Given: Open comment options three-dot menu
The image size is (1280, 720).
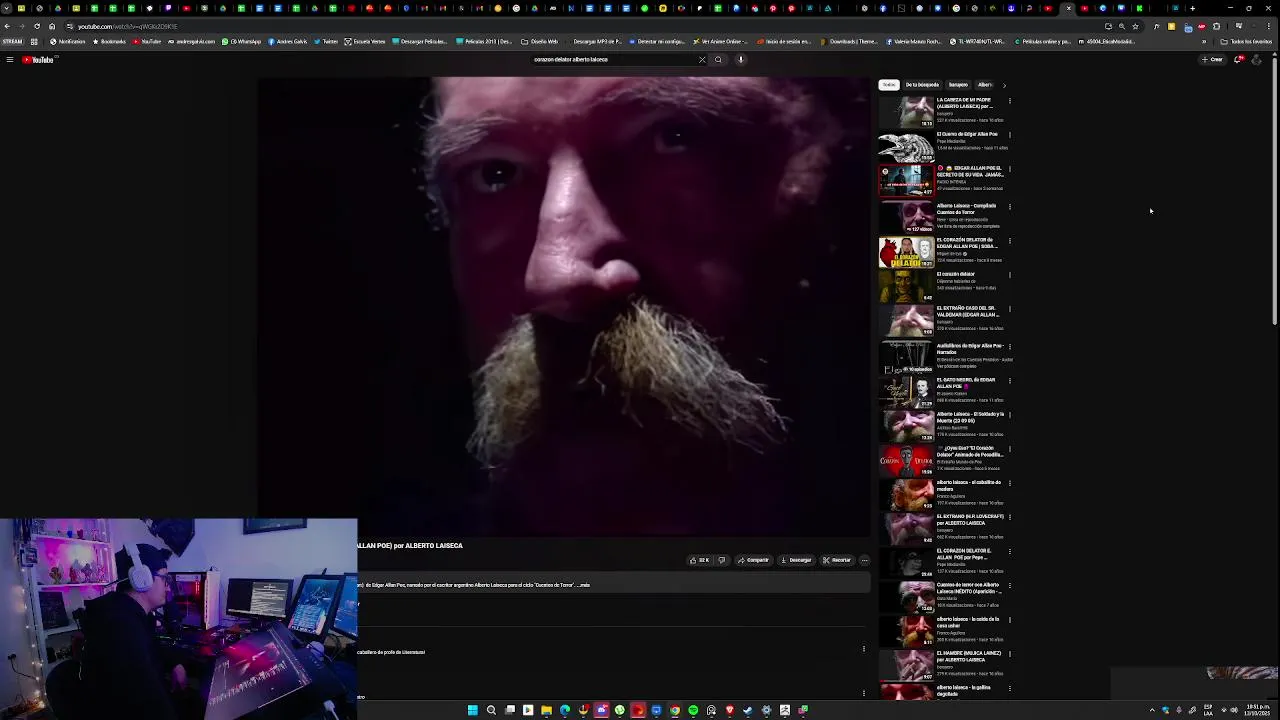Looking at the screenshot, I should (864, 649).
